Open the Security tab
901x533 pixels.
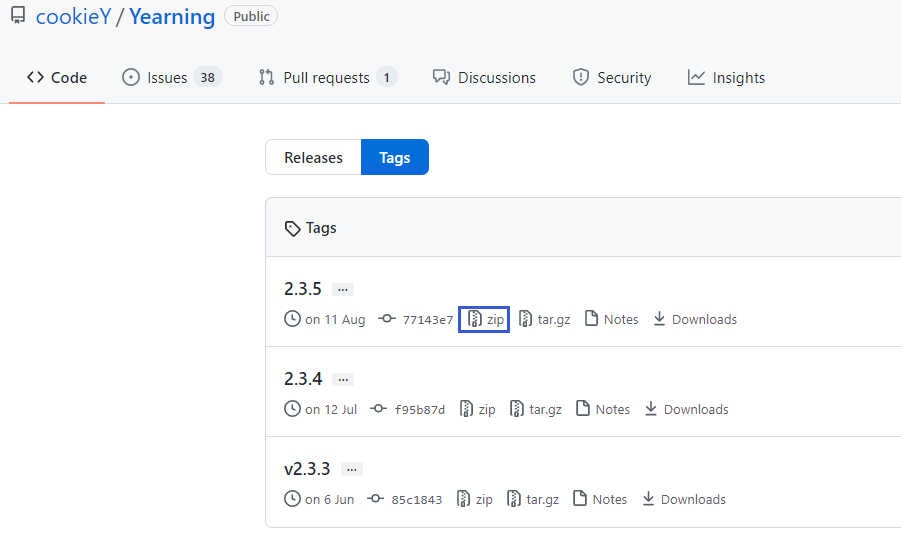pyautogui.click(x=612, y=78)
